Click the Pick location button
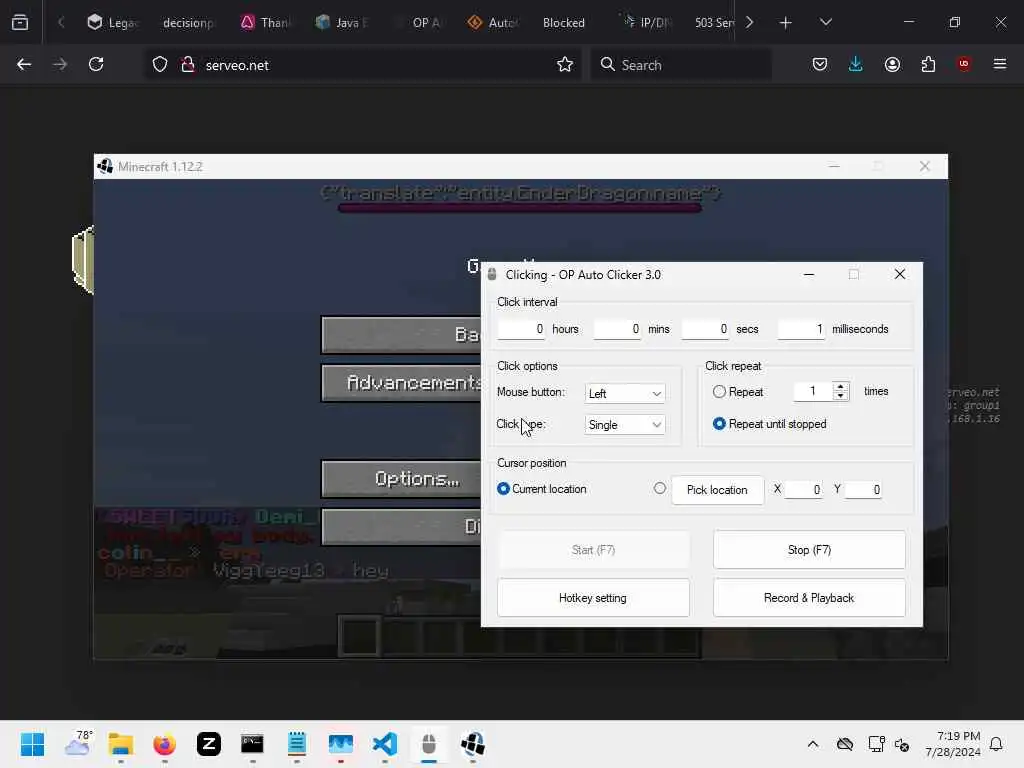 [717, 490]
